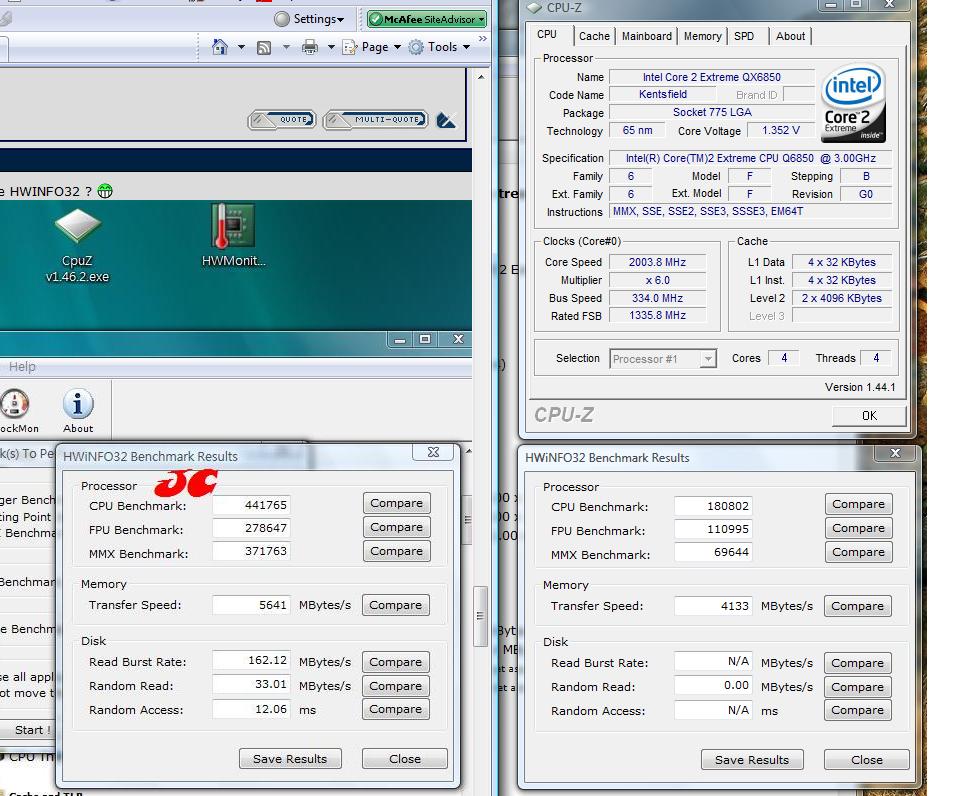The width and height of the screenshot is (960, 796).
Task: Click the Transfer Speed value 4133
Action: click(x=713, y=606)
